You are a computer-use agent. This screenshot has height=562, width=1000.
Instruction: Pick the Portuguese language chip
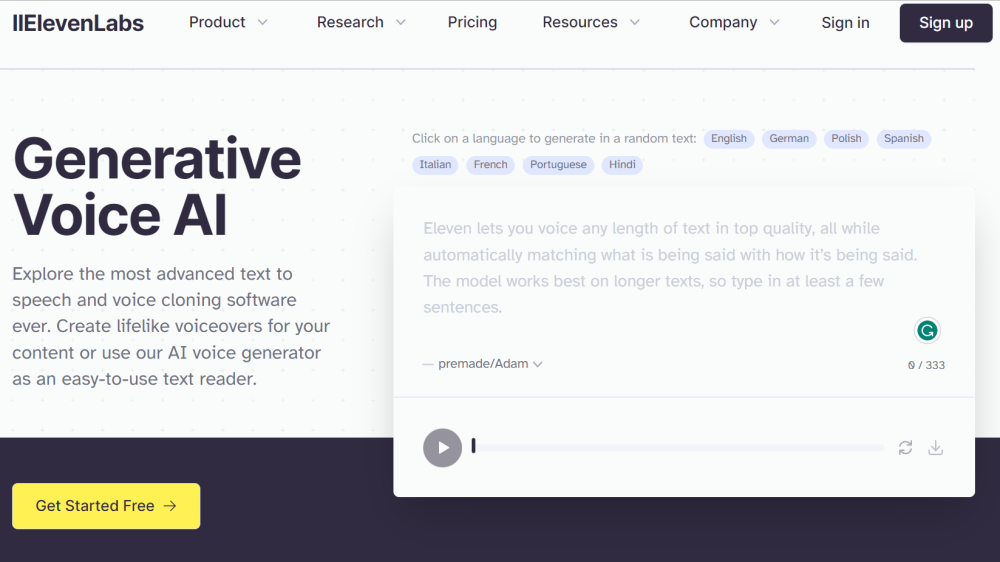point(558,165)
